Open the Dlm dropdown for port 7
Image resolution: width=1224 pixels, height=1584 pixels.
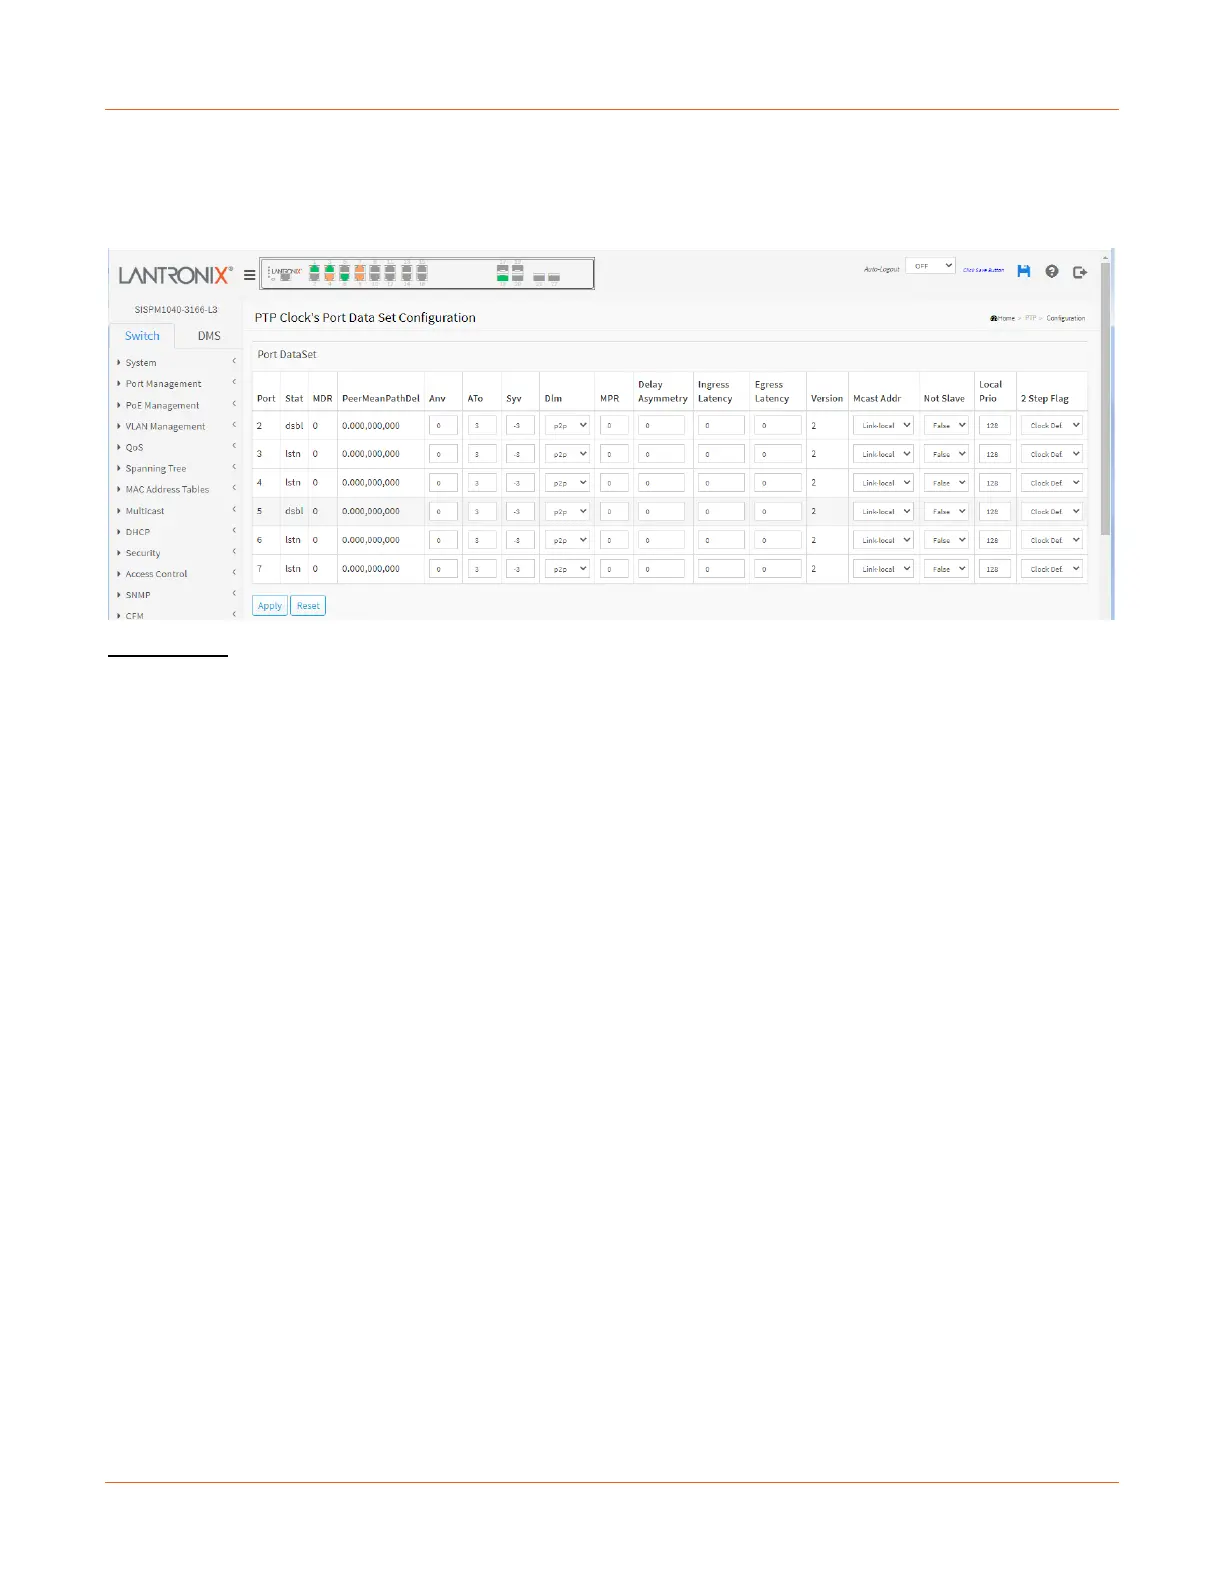567,569
